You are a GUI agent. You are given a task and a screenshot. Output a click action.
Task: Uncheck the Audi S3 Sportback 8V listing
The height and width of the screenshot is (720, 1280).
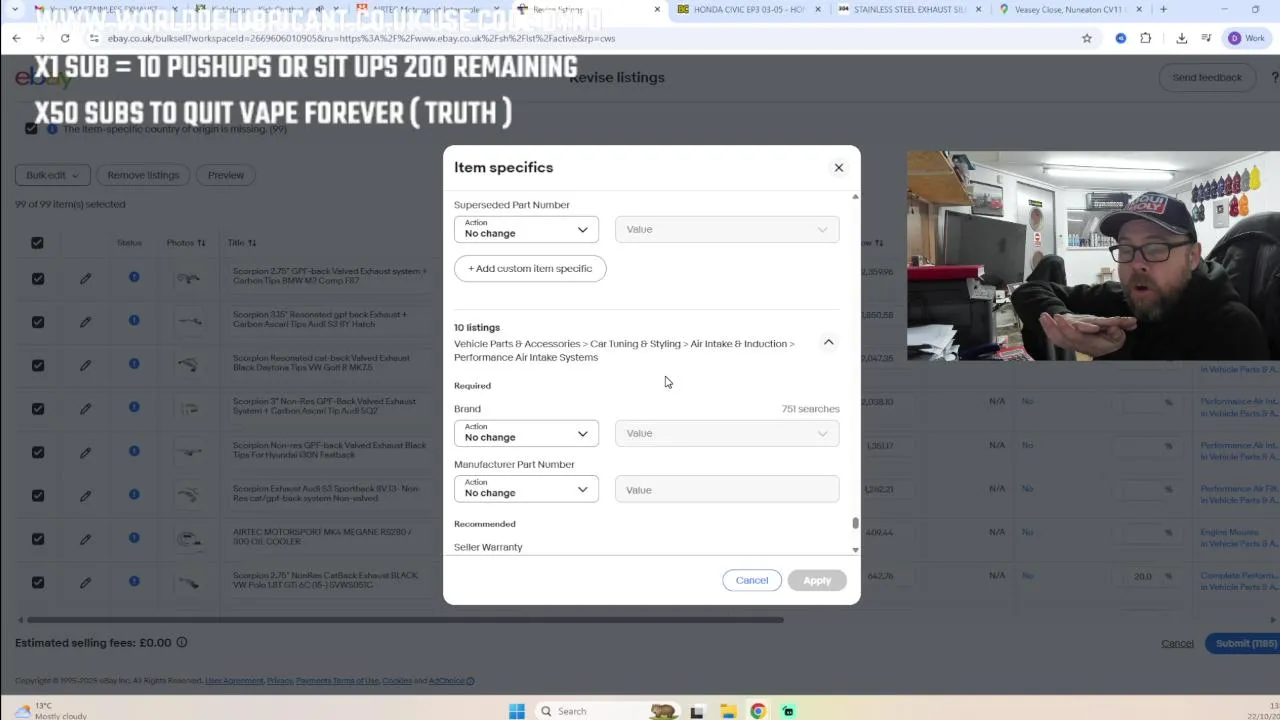pos(37,495)
